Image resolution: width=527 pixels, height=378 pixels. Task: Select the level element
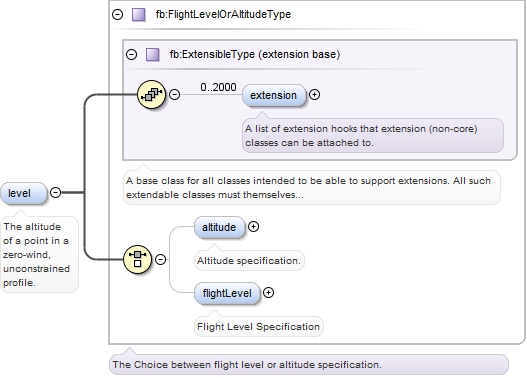pos(24,193)
